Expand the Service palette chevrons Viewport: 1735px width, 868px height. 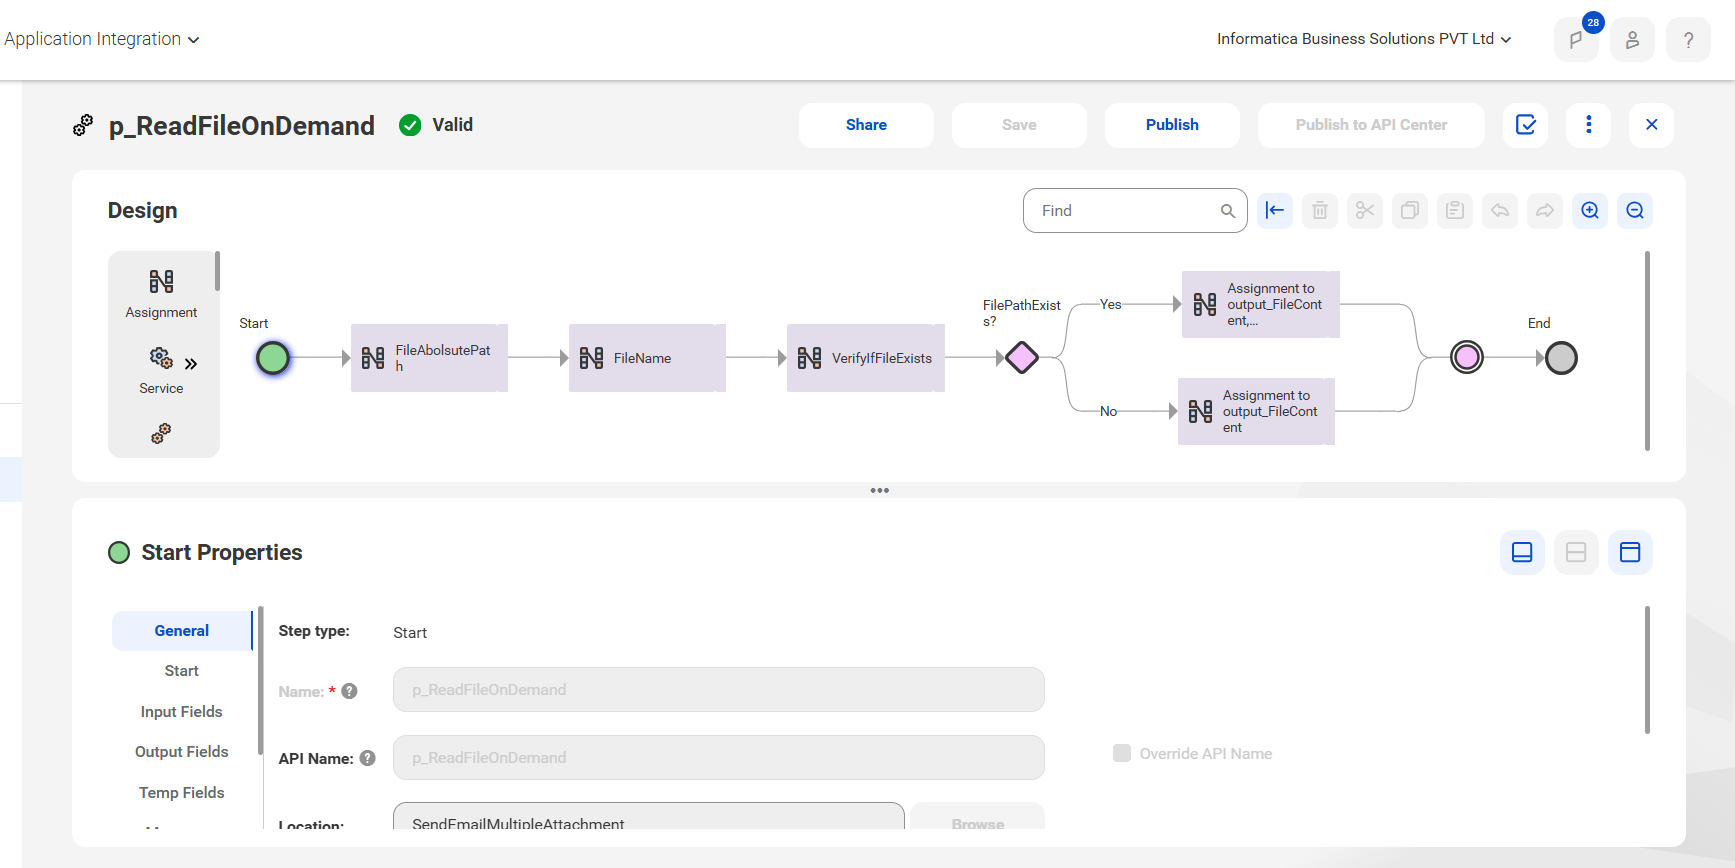point(191,363)
